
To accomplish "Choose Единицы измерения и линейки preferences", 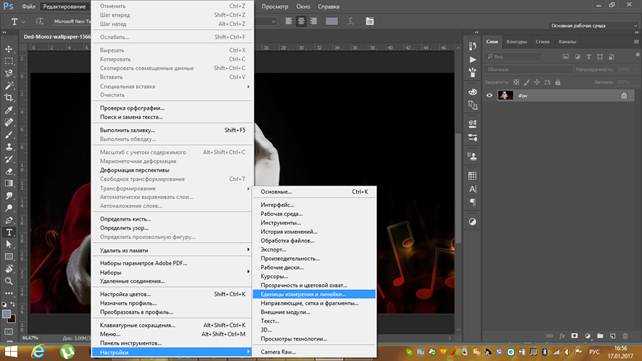I will tap(314, 294).
